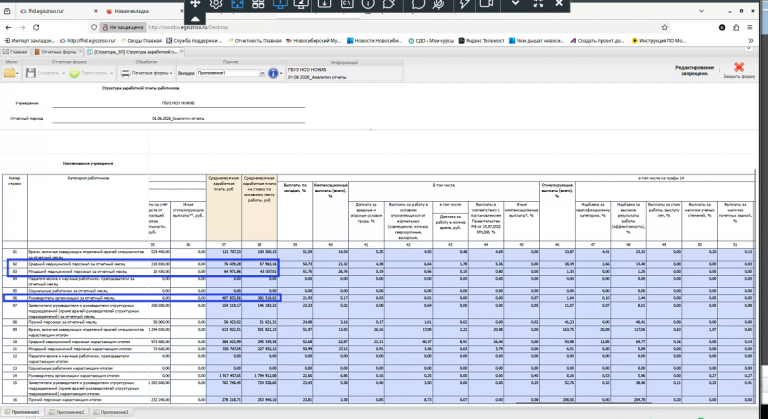Click the Firefox View icon left of tabs

7,11
